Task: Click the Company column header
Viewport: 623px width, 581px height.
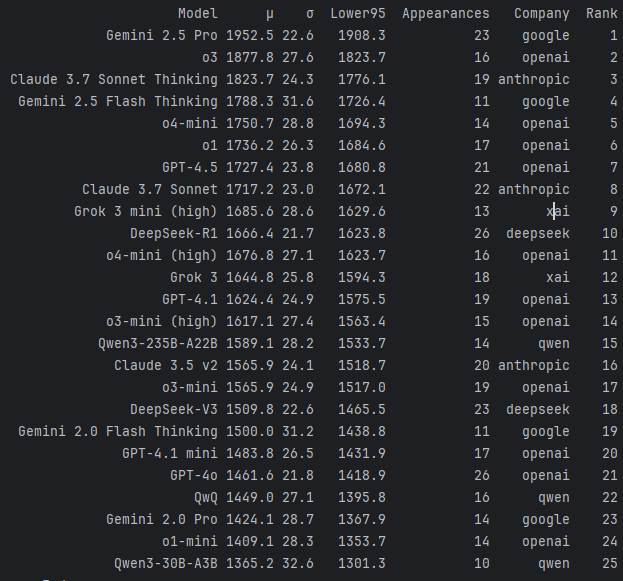Action: coord(542,14)
